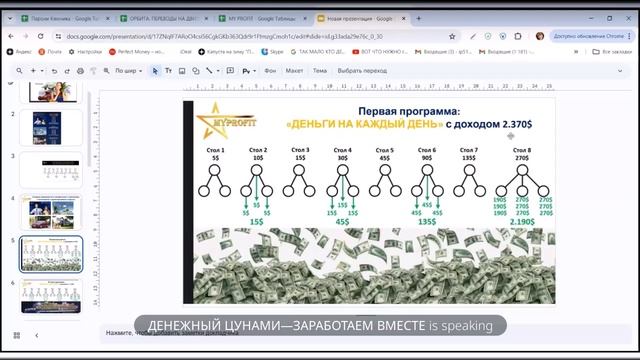Select slide 4 thumbnail
Screen dimensions: 640x360
51,212
